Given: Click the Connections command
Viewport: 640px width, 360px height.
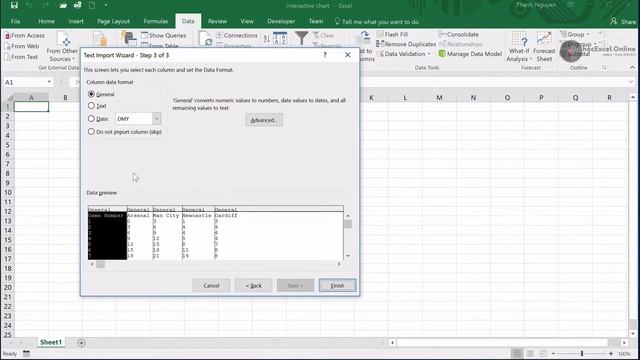Looking at the screenshot, I should (x=237, y=36).
